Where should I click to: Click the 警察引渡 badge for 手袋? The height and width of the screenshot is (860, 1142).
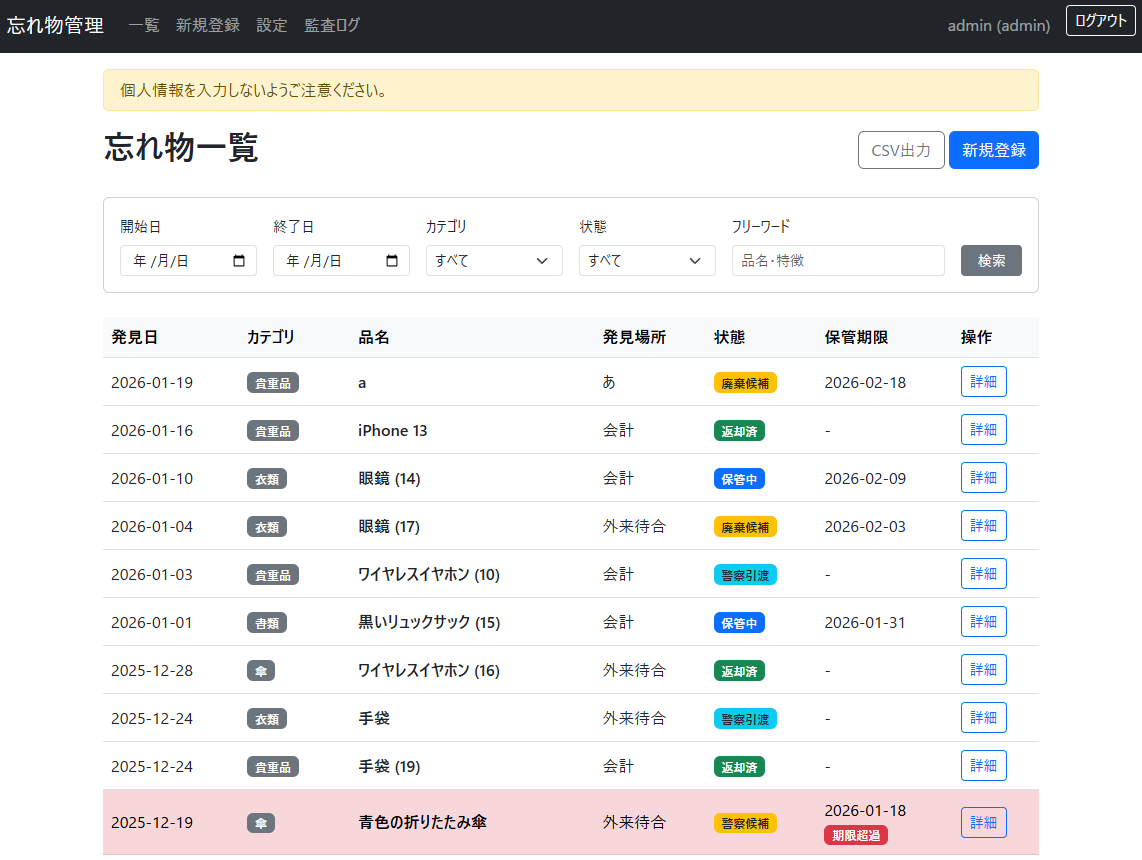tap(745, 717)
